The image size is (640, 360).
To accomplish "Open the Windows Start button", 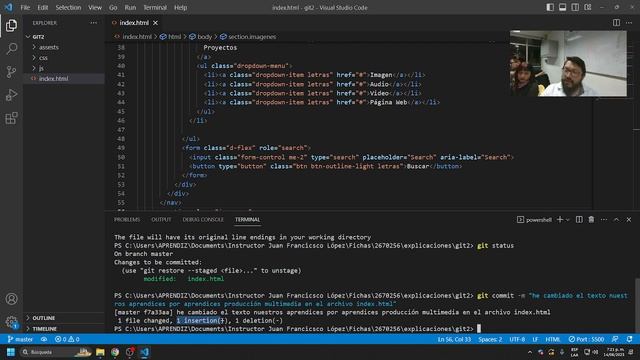I will pos(11,352).
